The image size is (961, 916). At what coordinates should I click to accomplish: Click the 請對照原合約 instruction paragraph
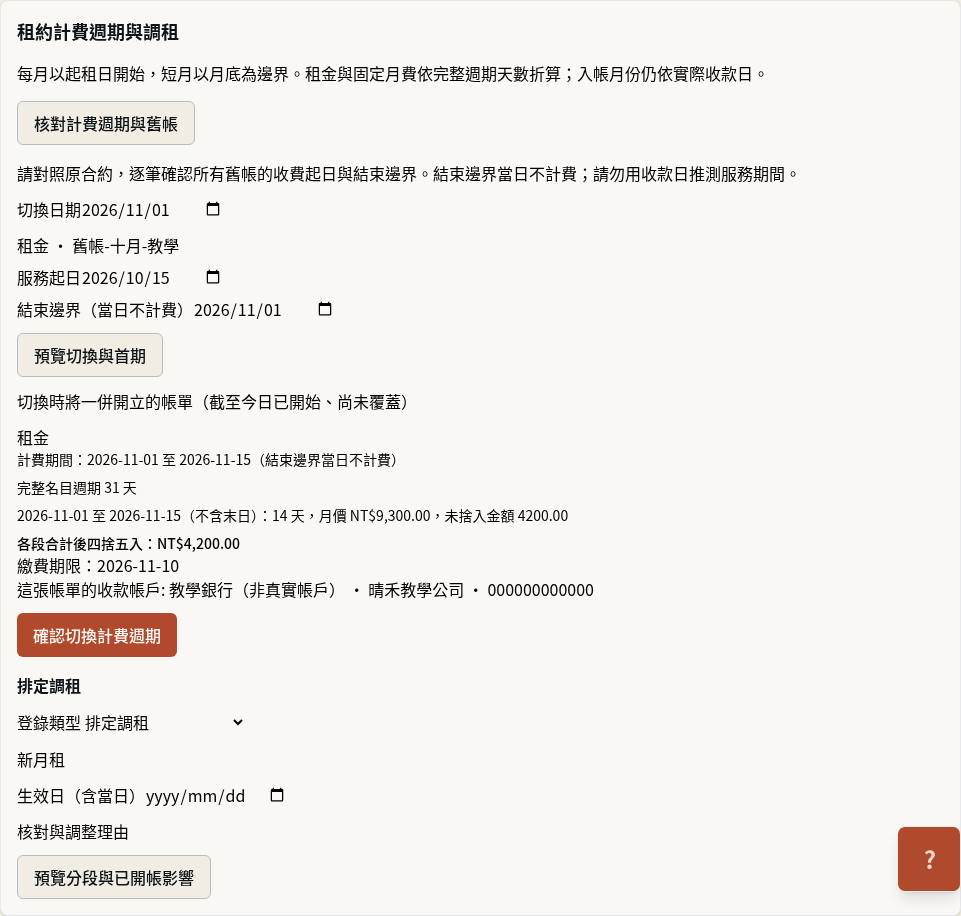(408, 175)
